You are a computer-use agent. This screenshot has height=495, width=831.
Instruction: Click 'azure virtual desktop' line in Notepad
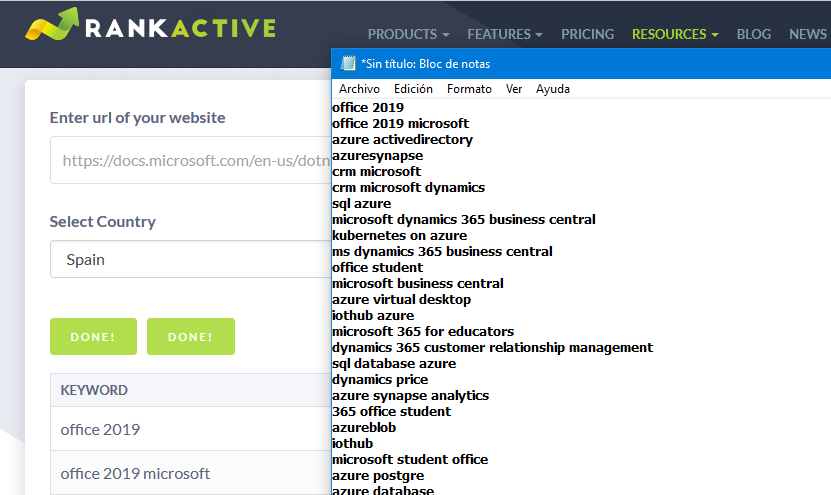pos(401,299)
